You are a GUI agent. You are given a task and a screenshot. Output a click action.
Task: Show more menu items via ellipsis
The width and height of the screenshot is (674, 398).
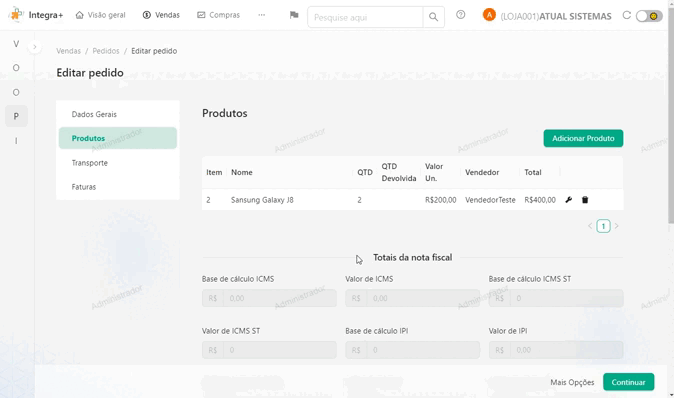click(x=261, y=15)
